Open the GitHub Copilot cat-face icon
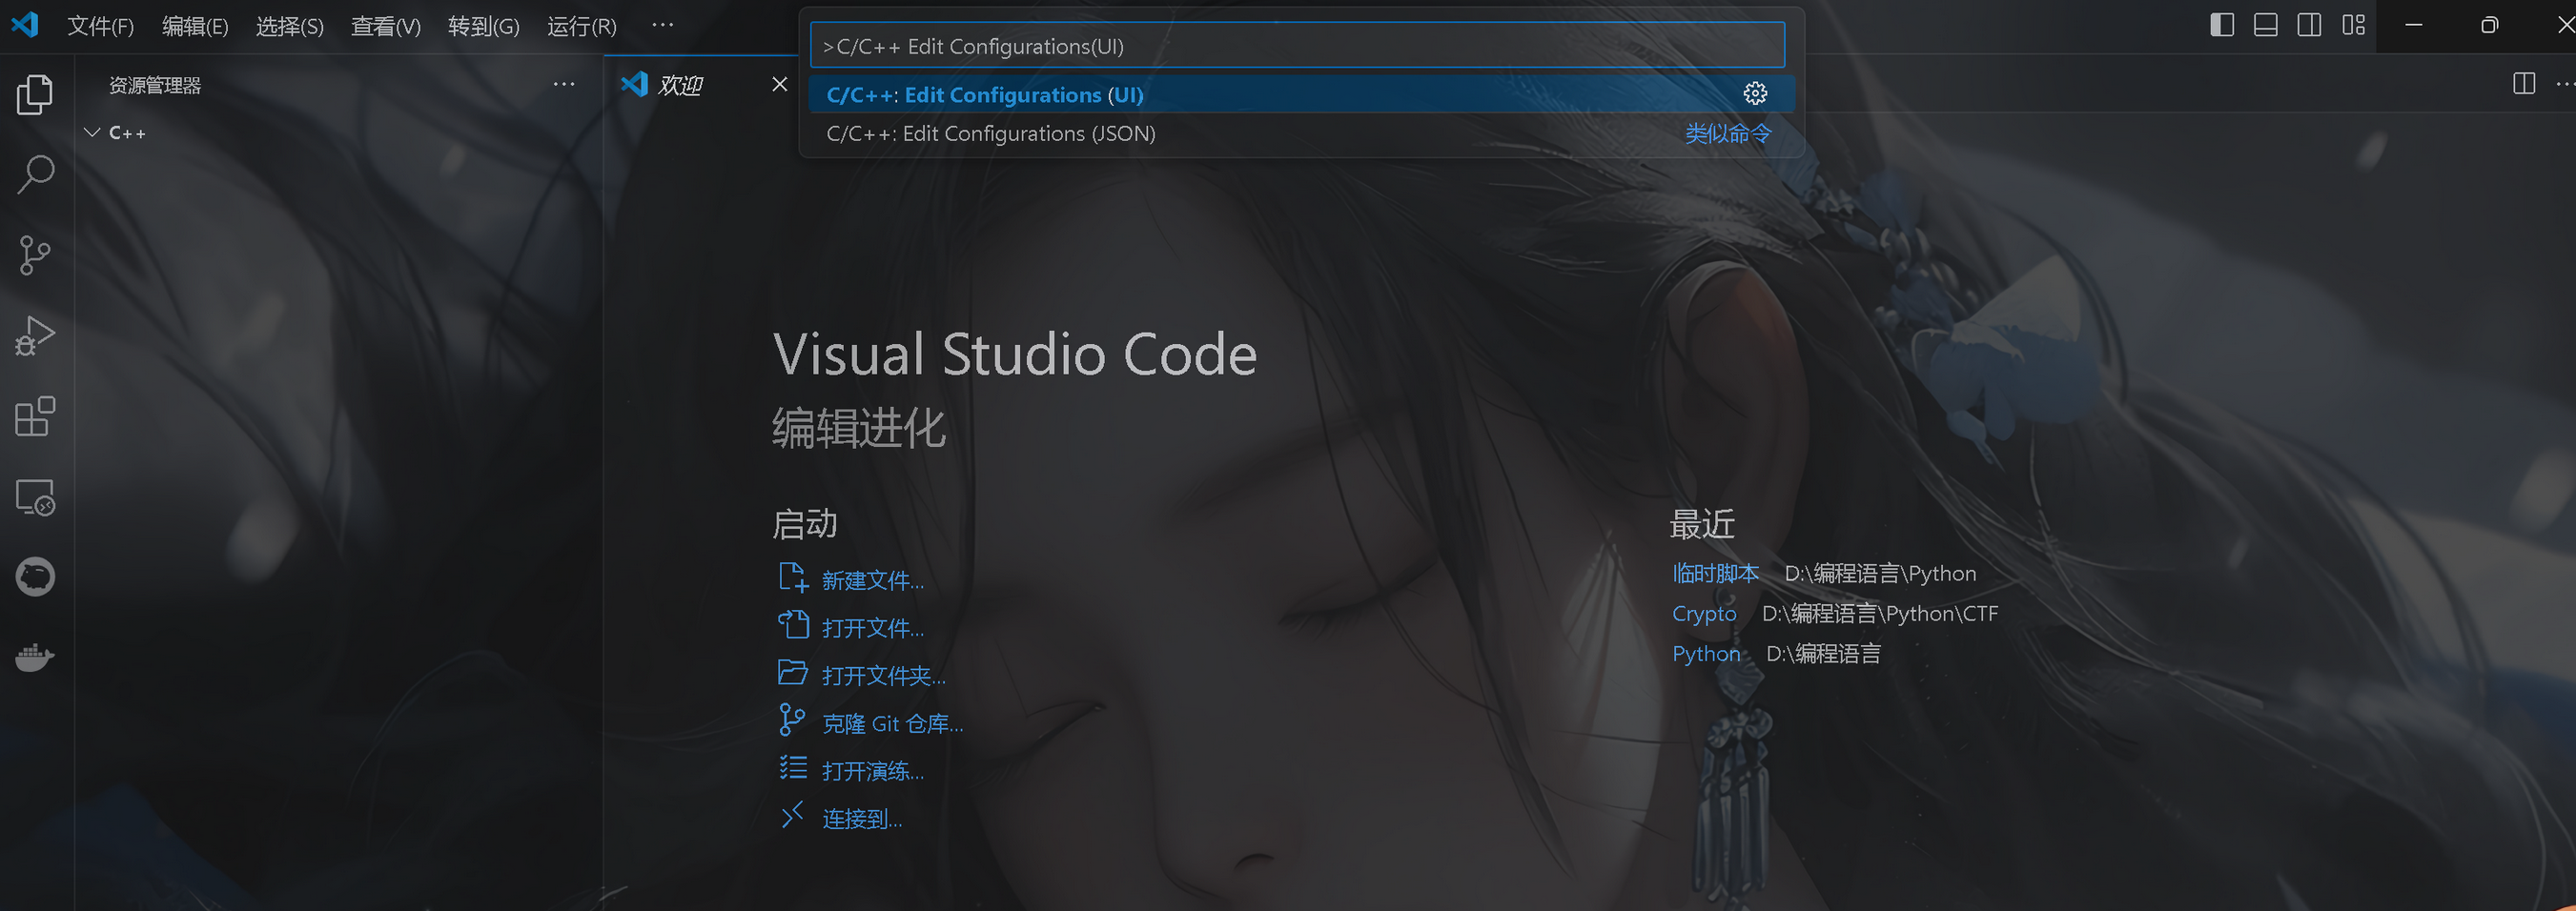2576x911 pixels. pyautogui.click(x=35, y=577)
